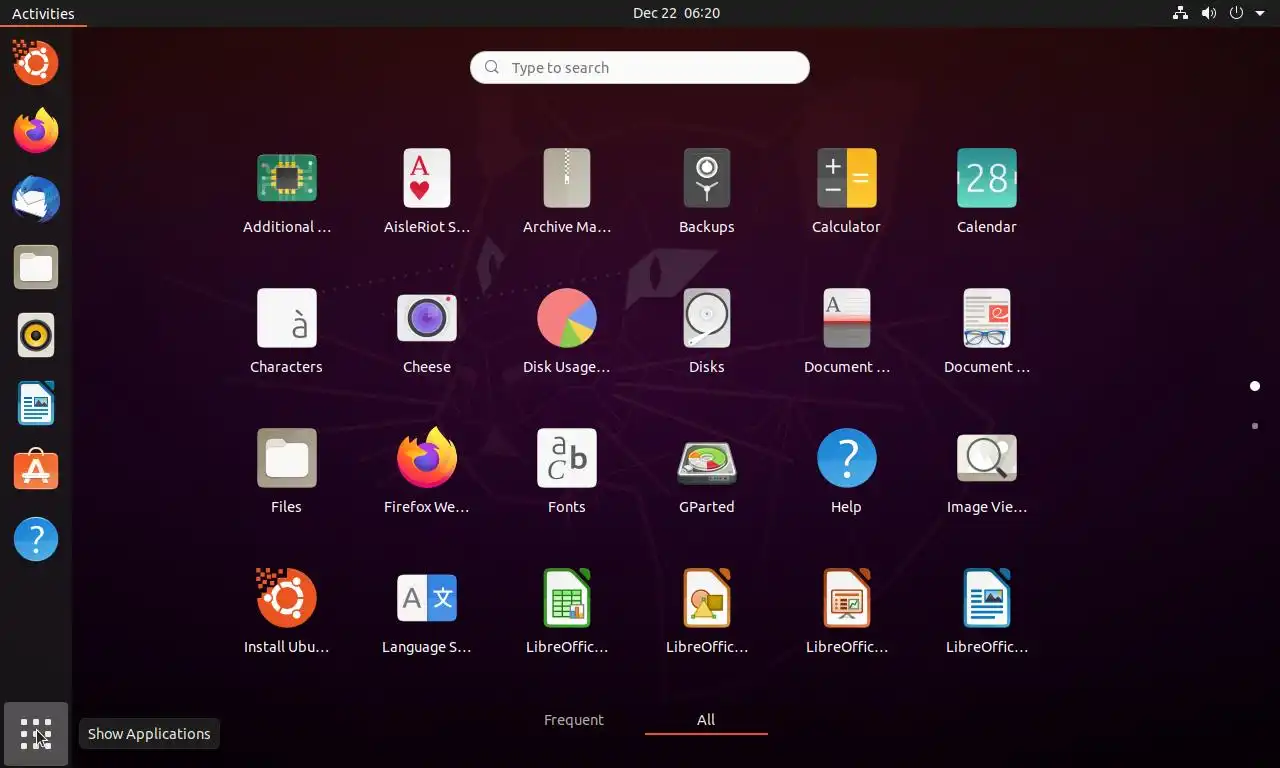Switch to the Frequent tab

pyautogui.click(x=574, y=720)
